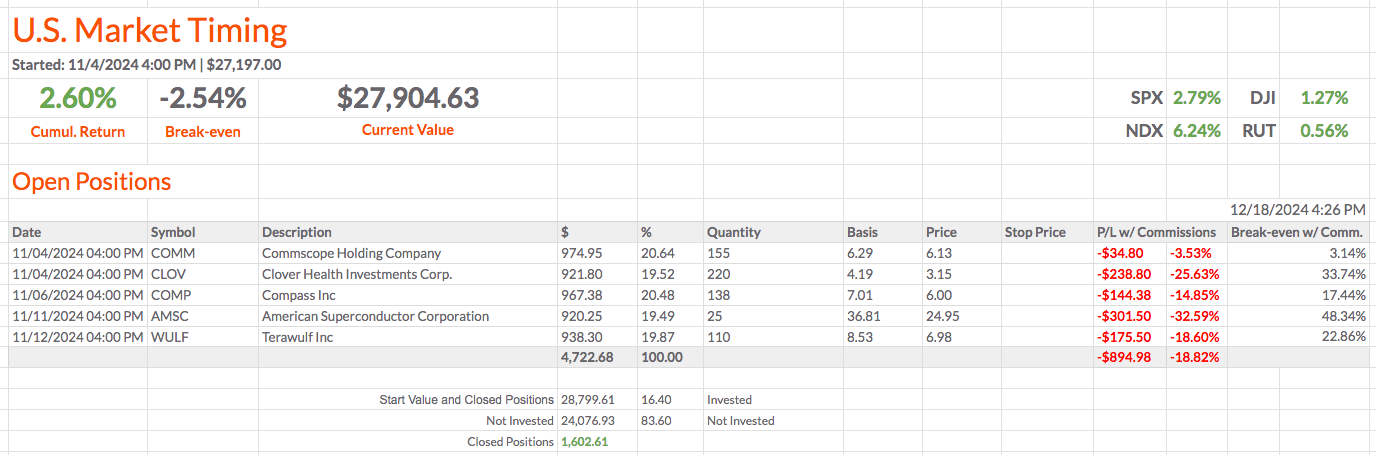This screenshot has height=455, width=1376.
Task: Click the Stop Price column header
Action: (1035, 232)
